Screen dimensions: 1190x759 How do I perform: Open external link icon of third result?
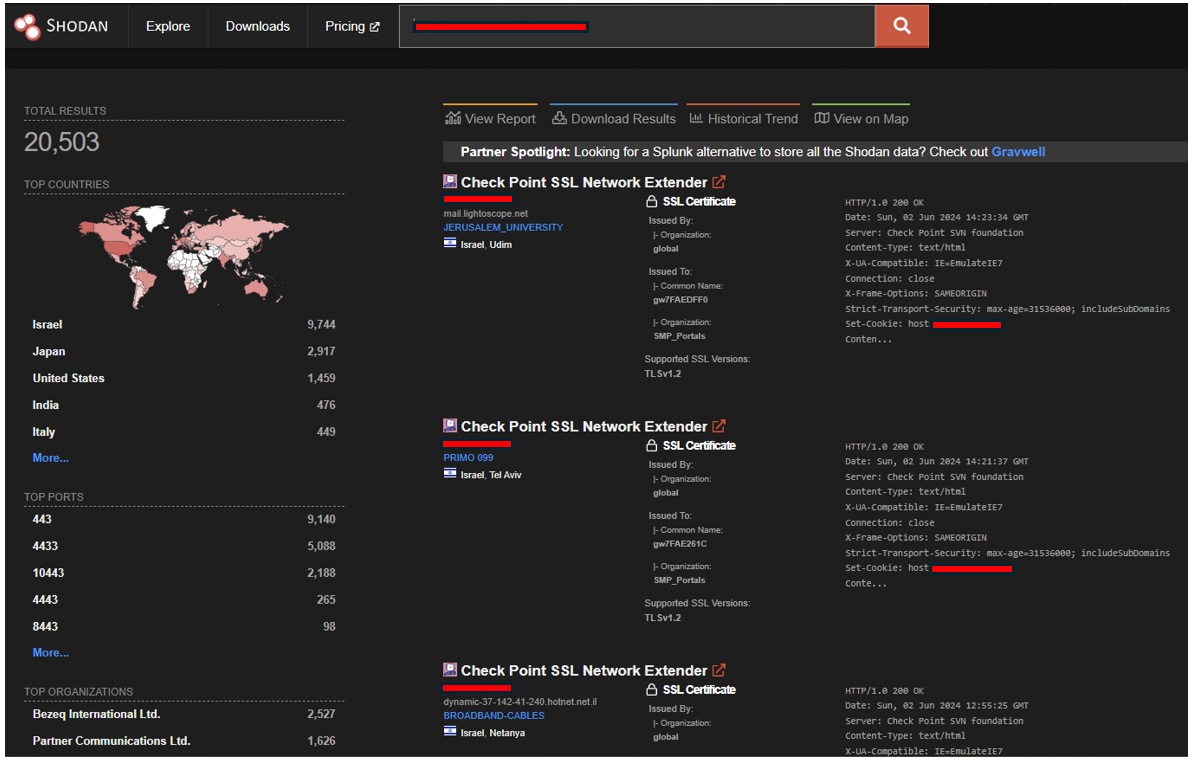point(719,670)
